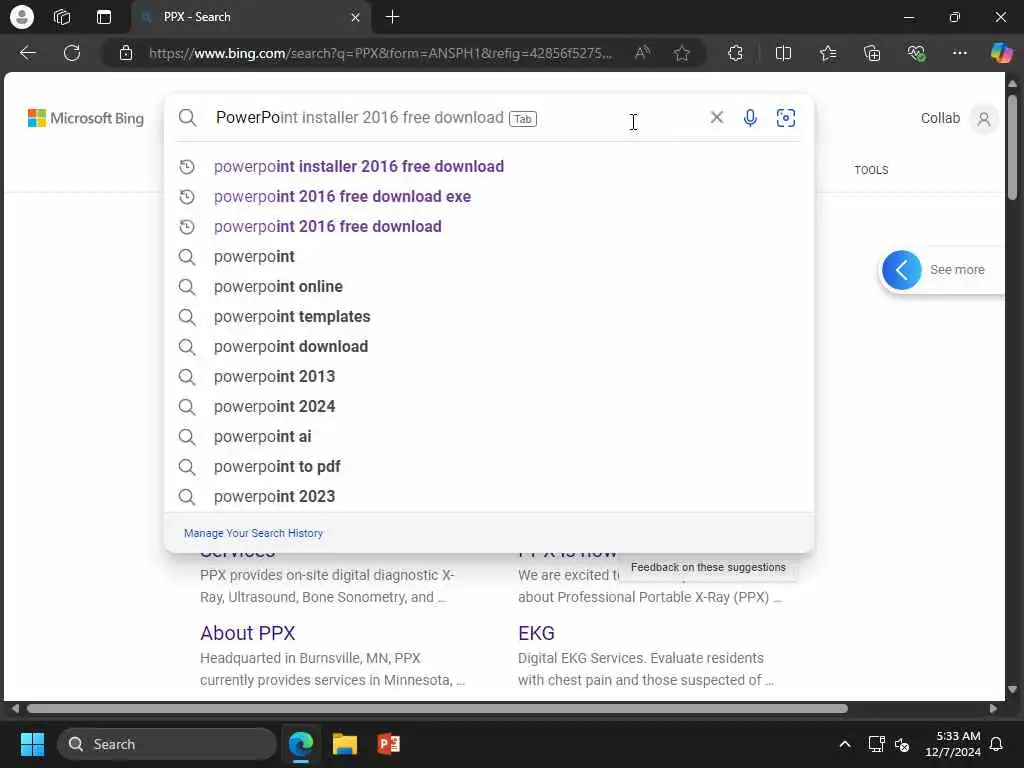Click the vertical page scrollbar

tap(1012, 148)
